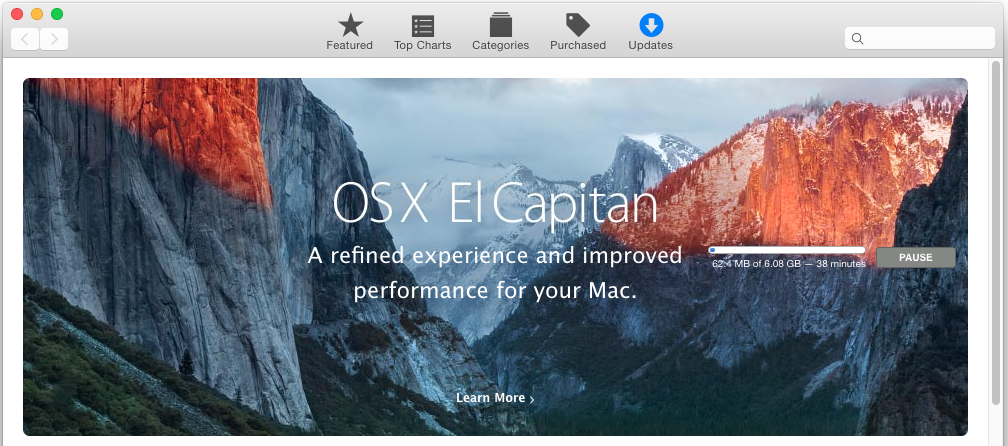Screen dimensions: 1008x446
Task: Click the '62.4 MB of 6.08 GB' status text
Action: (756, 264)
